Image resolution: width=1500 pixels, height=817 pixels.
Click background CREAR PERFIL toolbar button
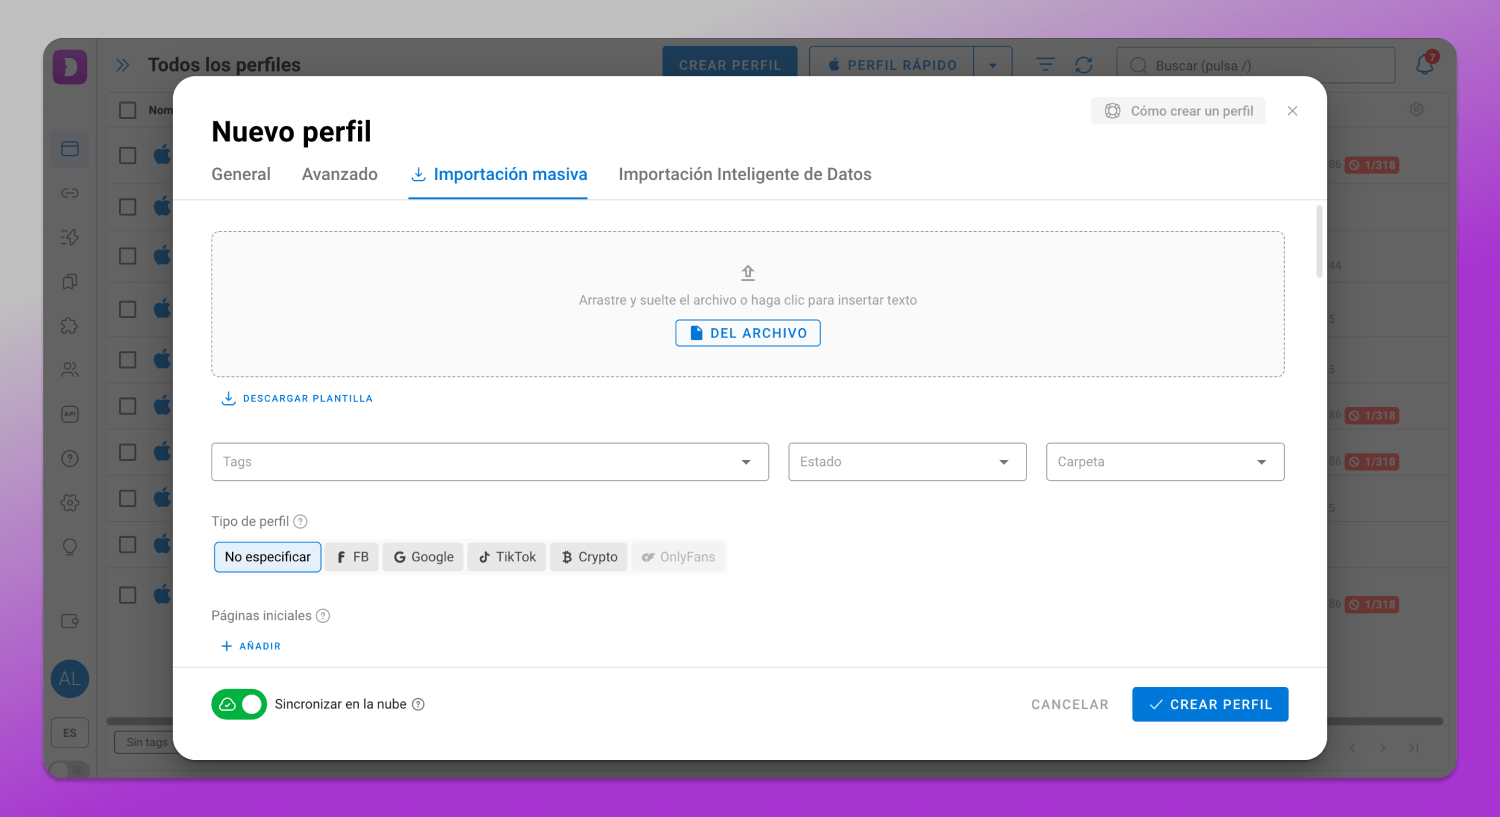pyautogui.click(x=730, y=63)
